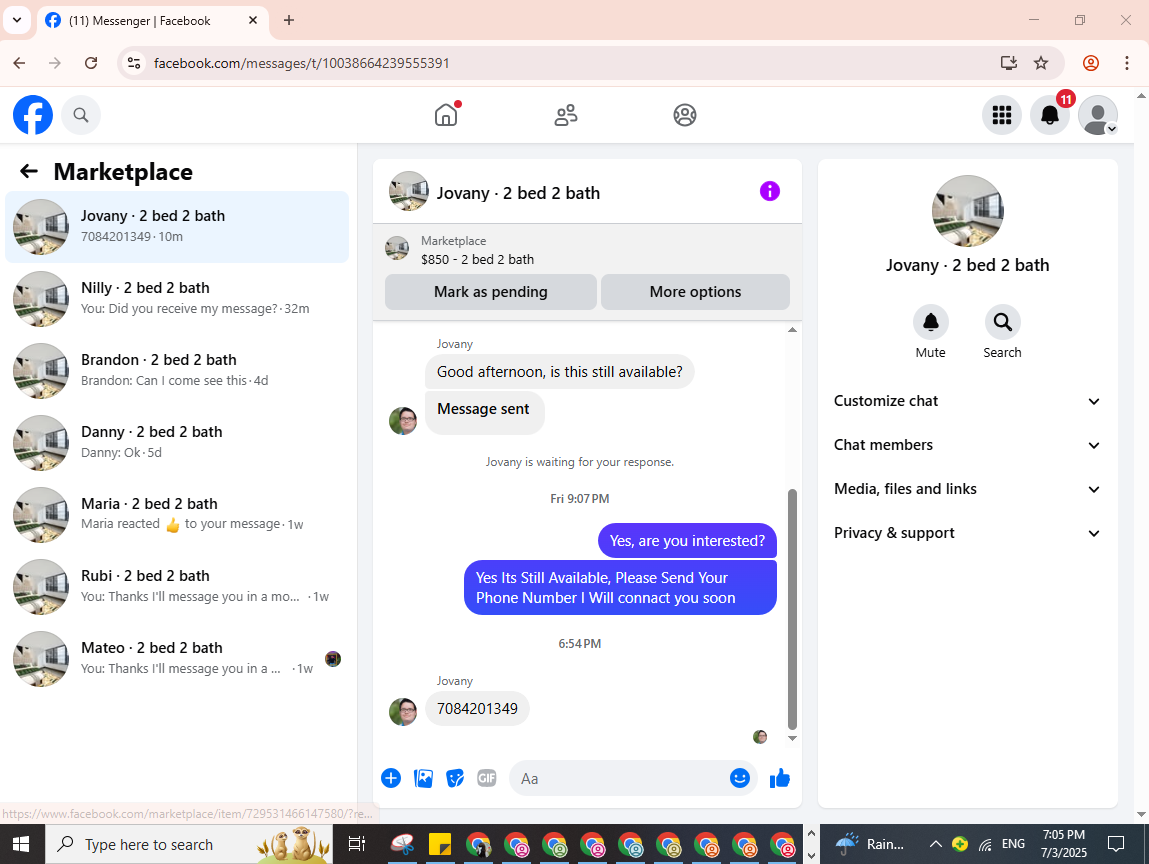Click chat scroll up arrow
The height and width of the screenshot is (864, 1149).
tap(792, 330)
